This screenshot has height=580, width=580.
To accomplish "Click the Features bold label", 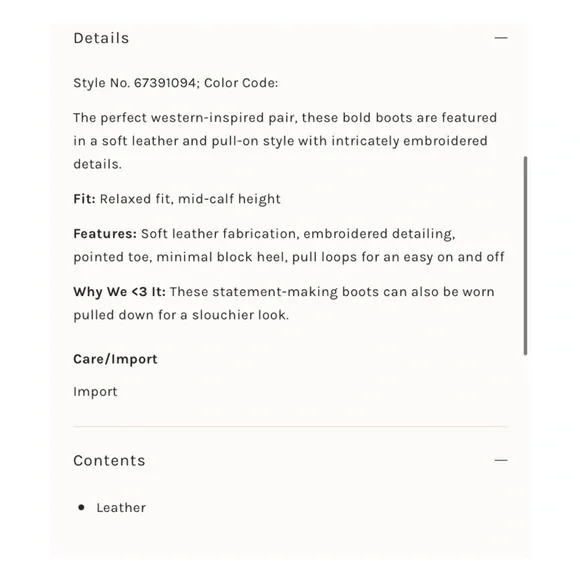I will coord(105,234).
